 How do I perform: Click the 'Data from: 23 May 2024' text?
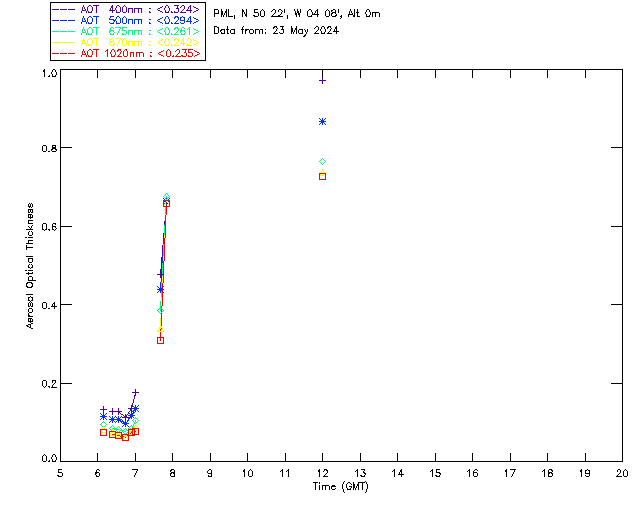pos(276,31)
